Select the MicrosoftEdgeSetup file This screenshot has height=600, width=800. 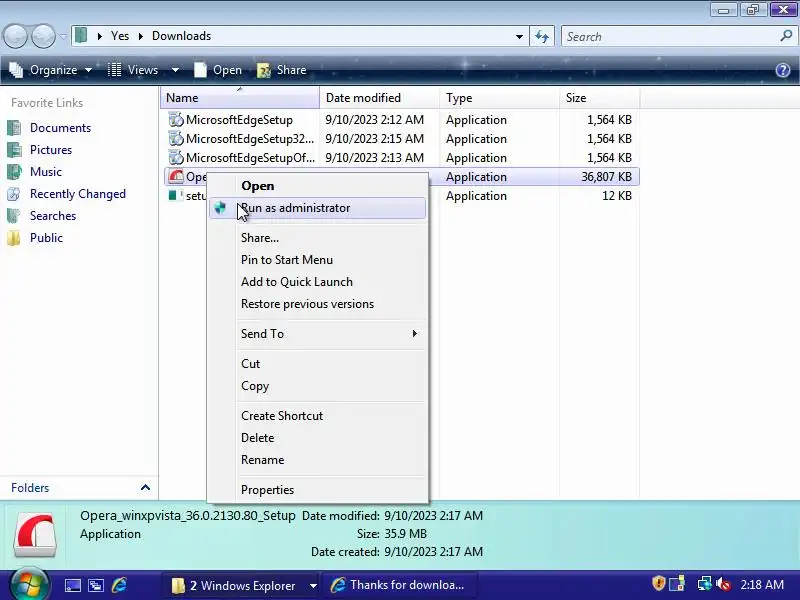click(239, 120)
